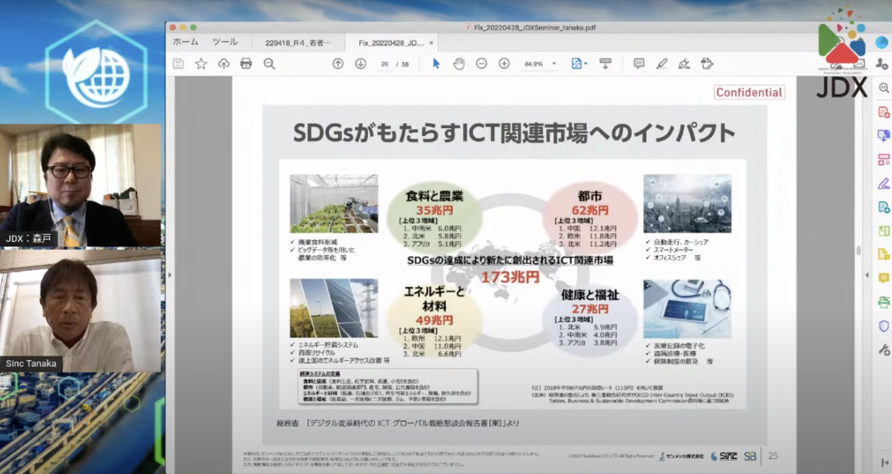
Task: Click the 都市 62兆円 circle
Action: tap(589, 217)
